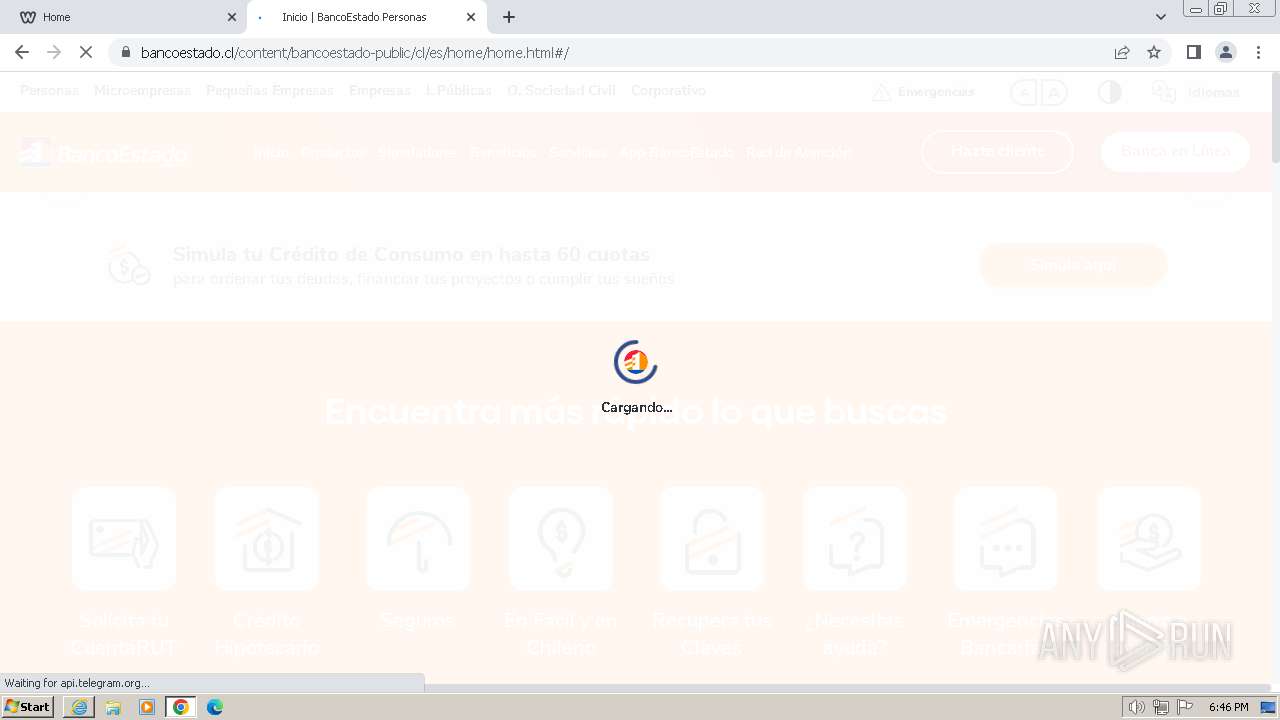Open the lightbulb card icon
Image resolution: width=1280 pixels, height=720 pixels.
pos(561,538)
